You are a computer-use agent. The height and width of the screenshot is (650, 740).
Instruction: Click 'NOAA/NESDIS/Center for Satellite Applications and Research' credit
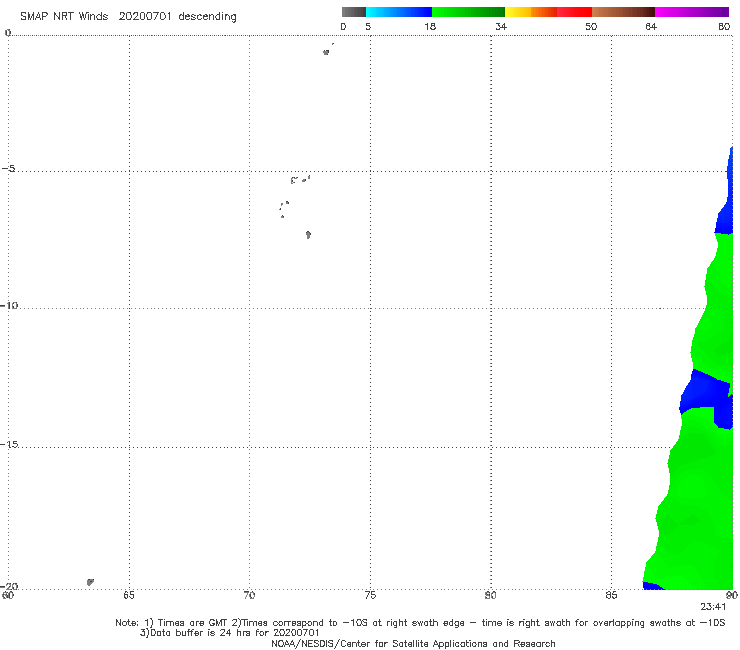413,644
